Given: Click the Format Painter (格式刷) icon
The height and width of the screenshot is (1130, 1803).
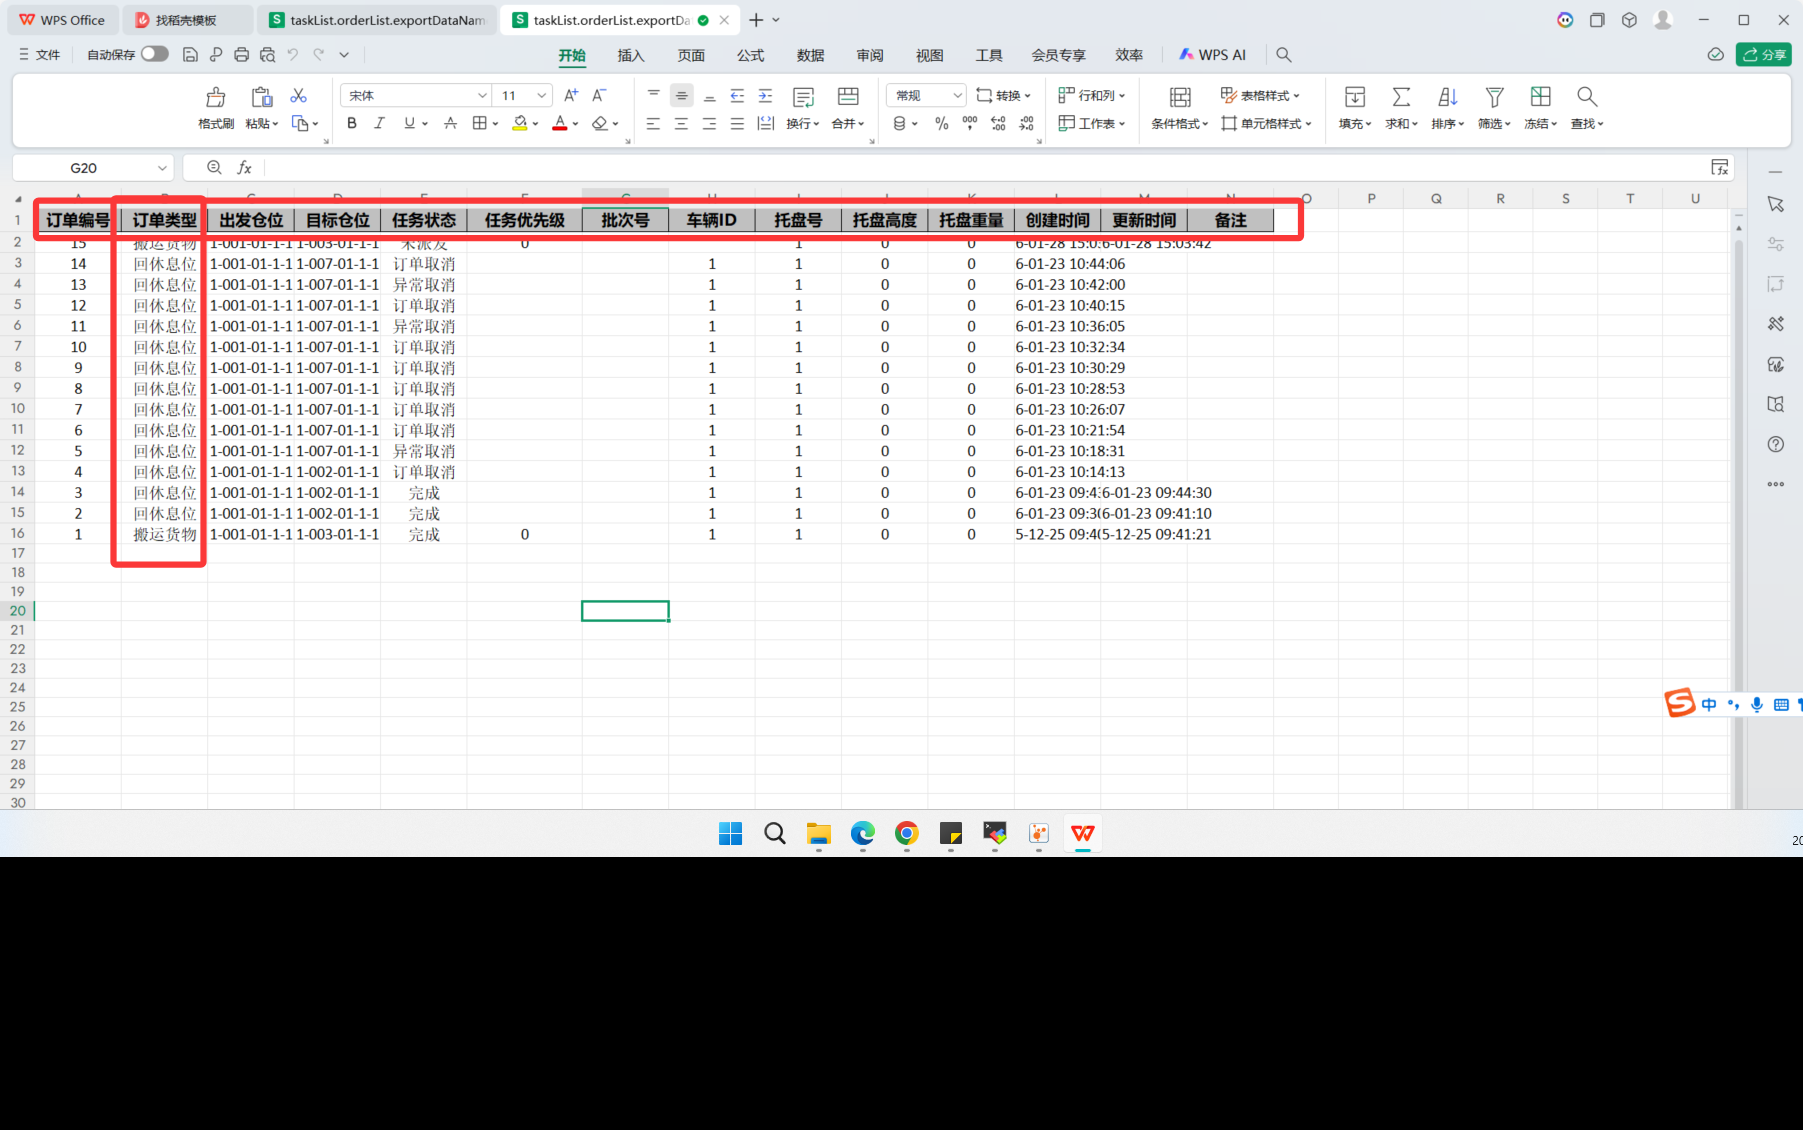Looking at the screenshot, I should (x=215, y=98).
